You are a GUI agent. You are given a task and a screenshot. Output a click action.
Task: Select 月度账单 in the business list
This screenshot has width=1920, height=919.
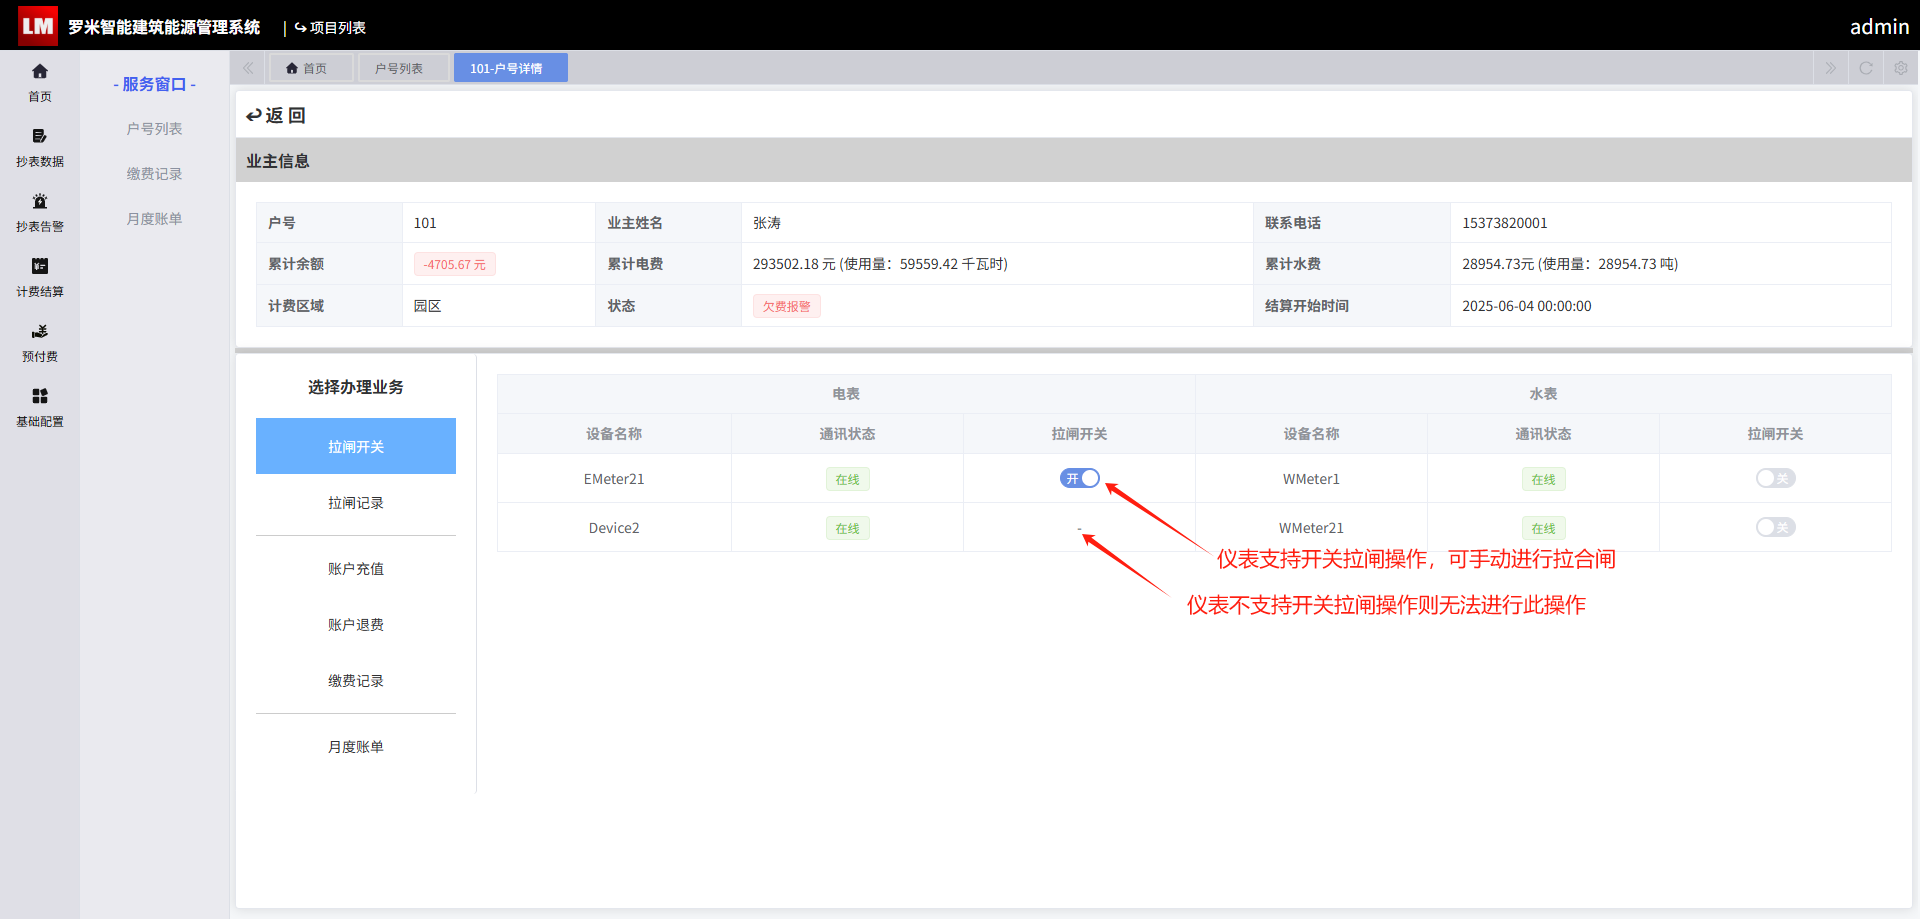coord(356,747)
